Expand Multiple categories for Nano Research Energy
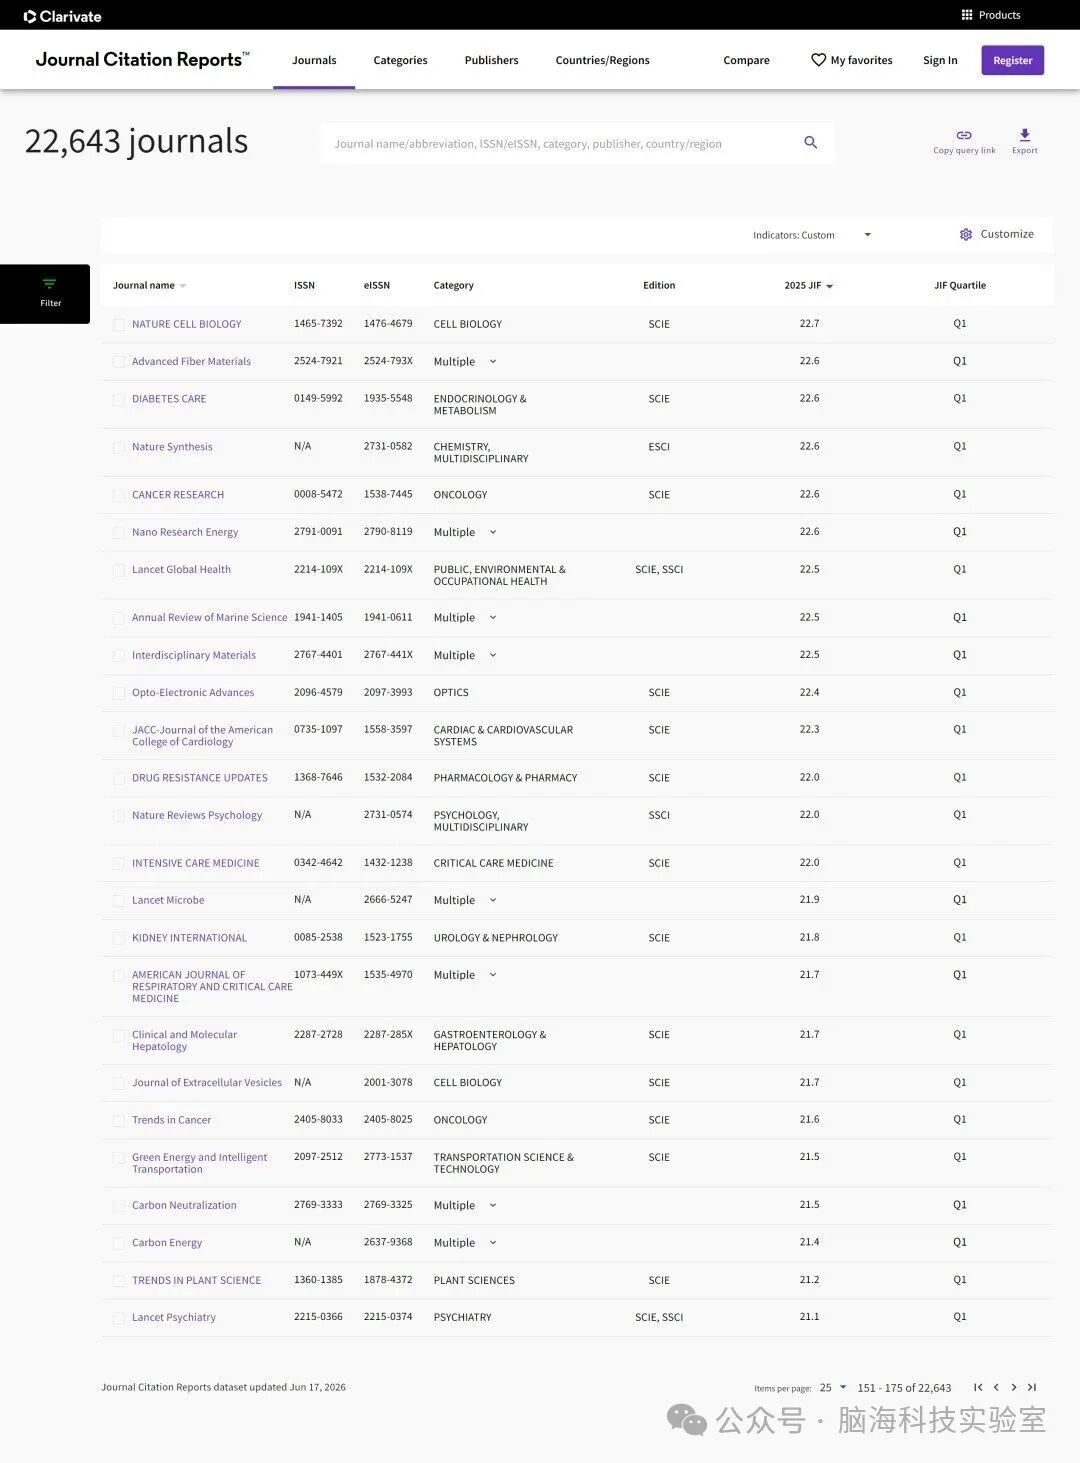 coord(492,532)
